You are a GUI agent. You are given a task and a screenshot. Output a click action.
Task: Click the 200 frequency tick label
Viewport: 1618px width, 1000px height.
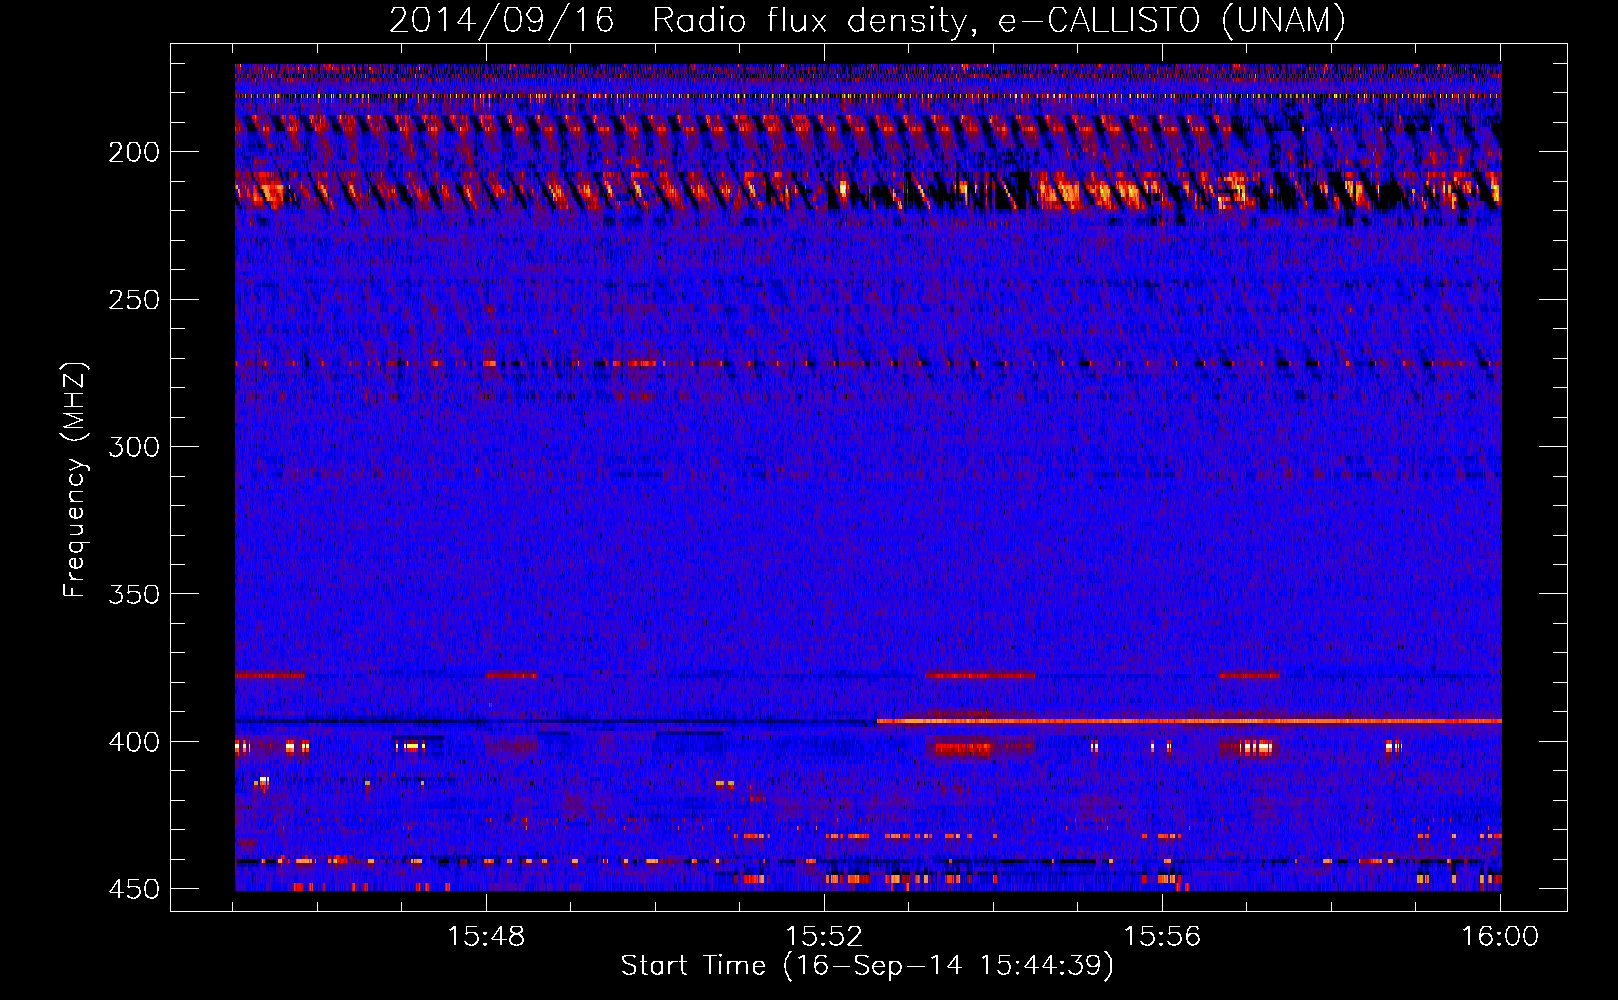(134, 152)
